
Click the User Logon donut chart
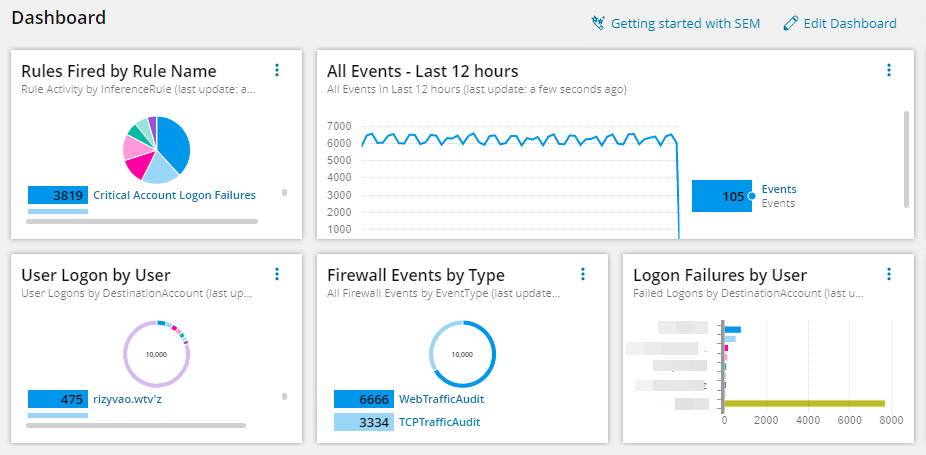156,354
